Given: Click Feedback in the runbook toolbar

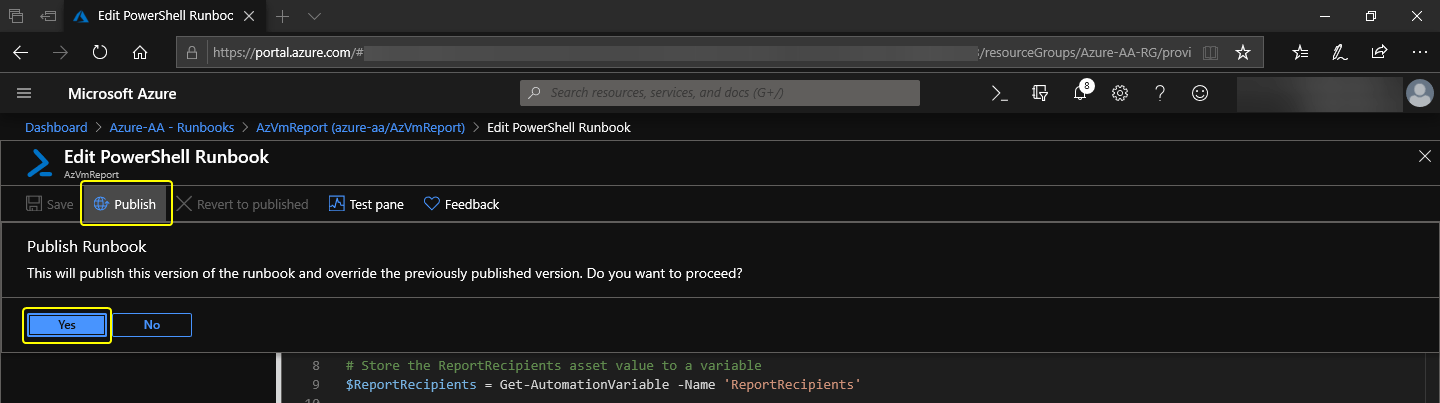Looking at the screenshot, I should click(461, 204).
